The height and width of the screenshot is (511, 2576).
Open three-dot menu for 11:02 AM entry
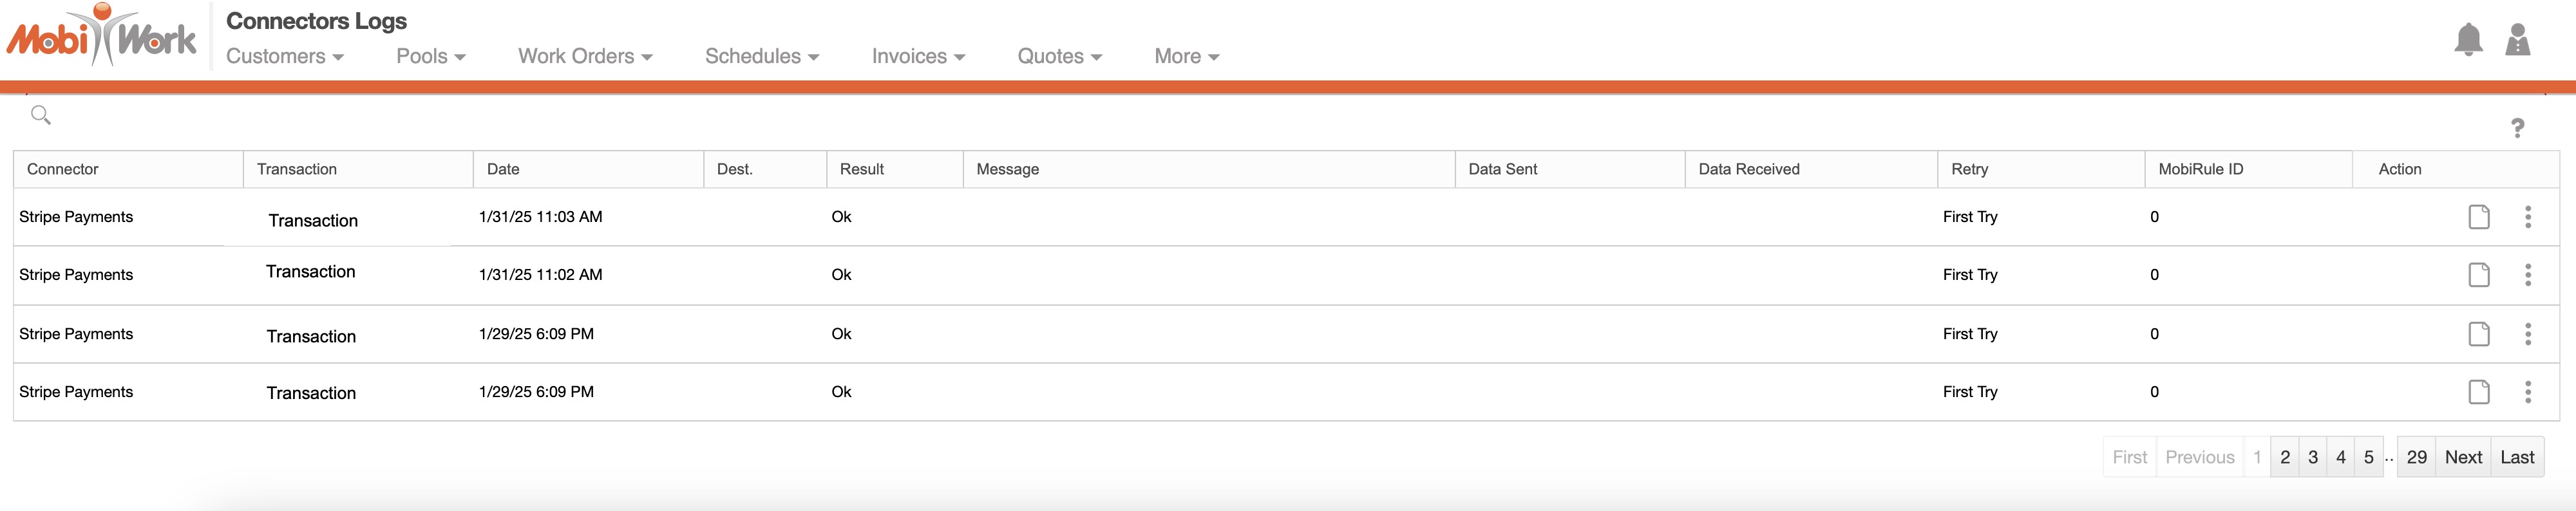[2527, 275]
